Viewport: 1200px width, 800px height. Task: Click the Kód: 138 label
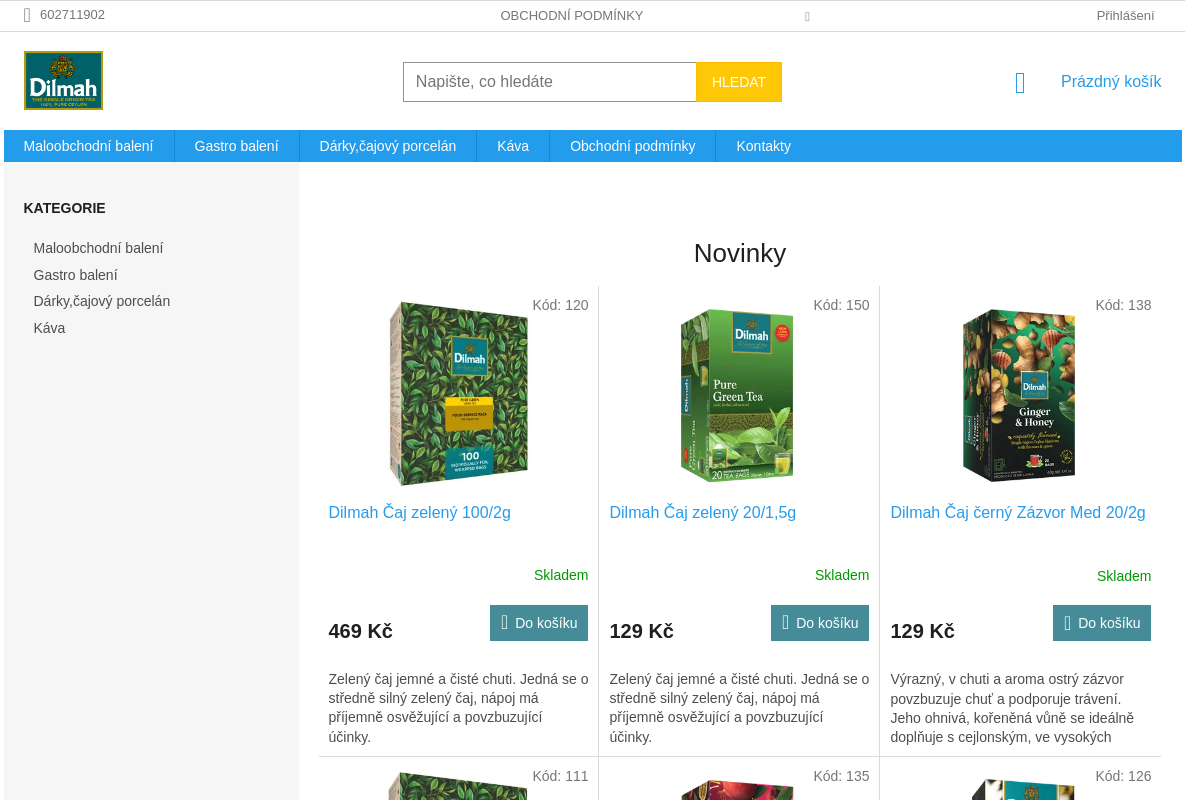click(1123, 305)
